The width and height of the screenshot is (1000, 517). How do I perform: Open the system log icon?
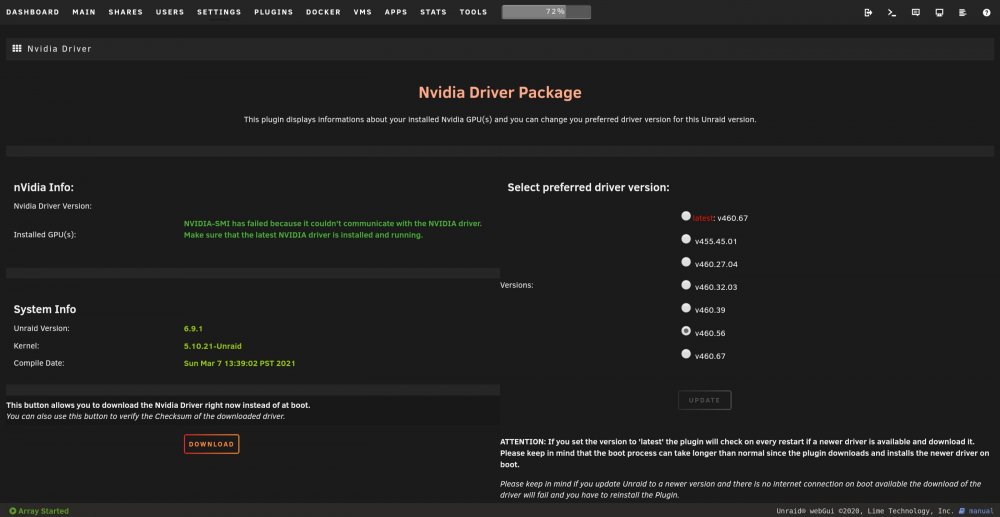963,12
